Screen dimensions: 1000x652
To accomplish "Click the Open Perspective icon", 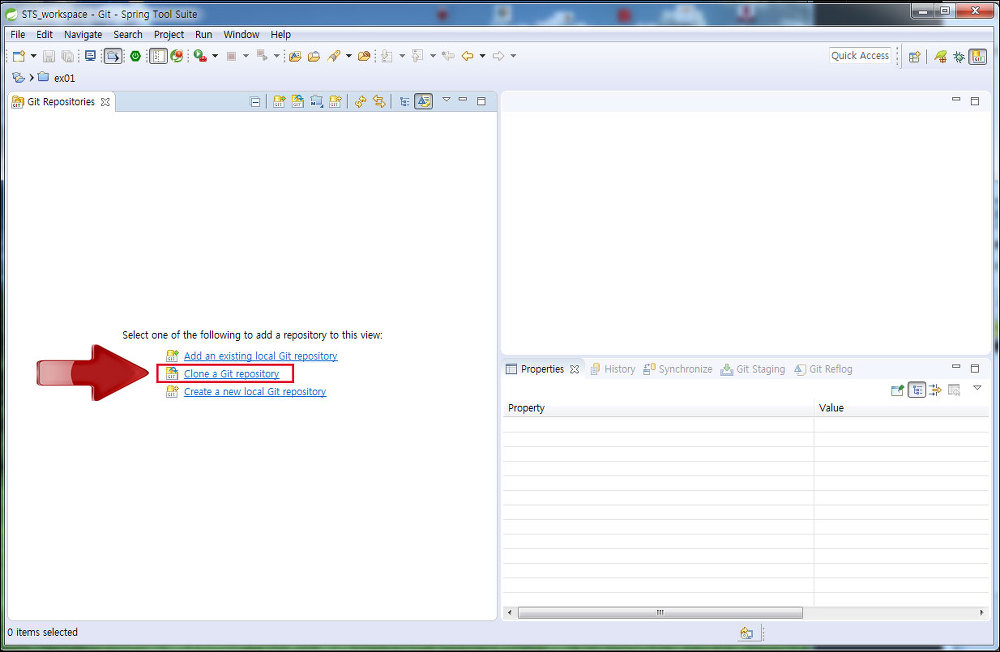I will click(915, 57).
